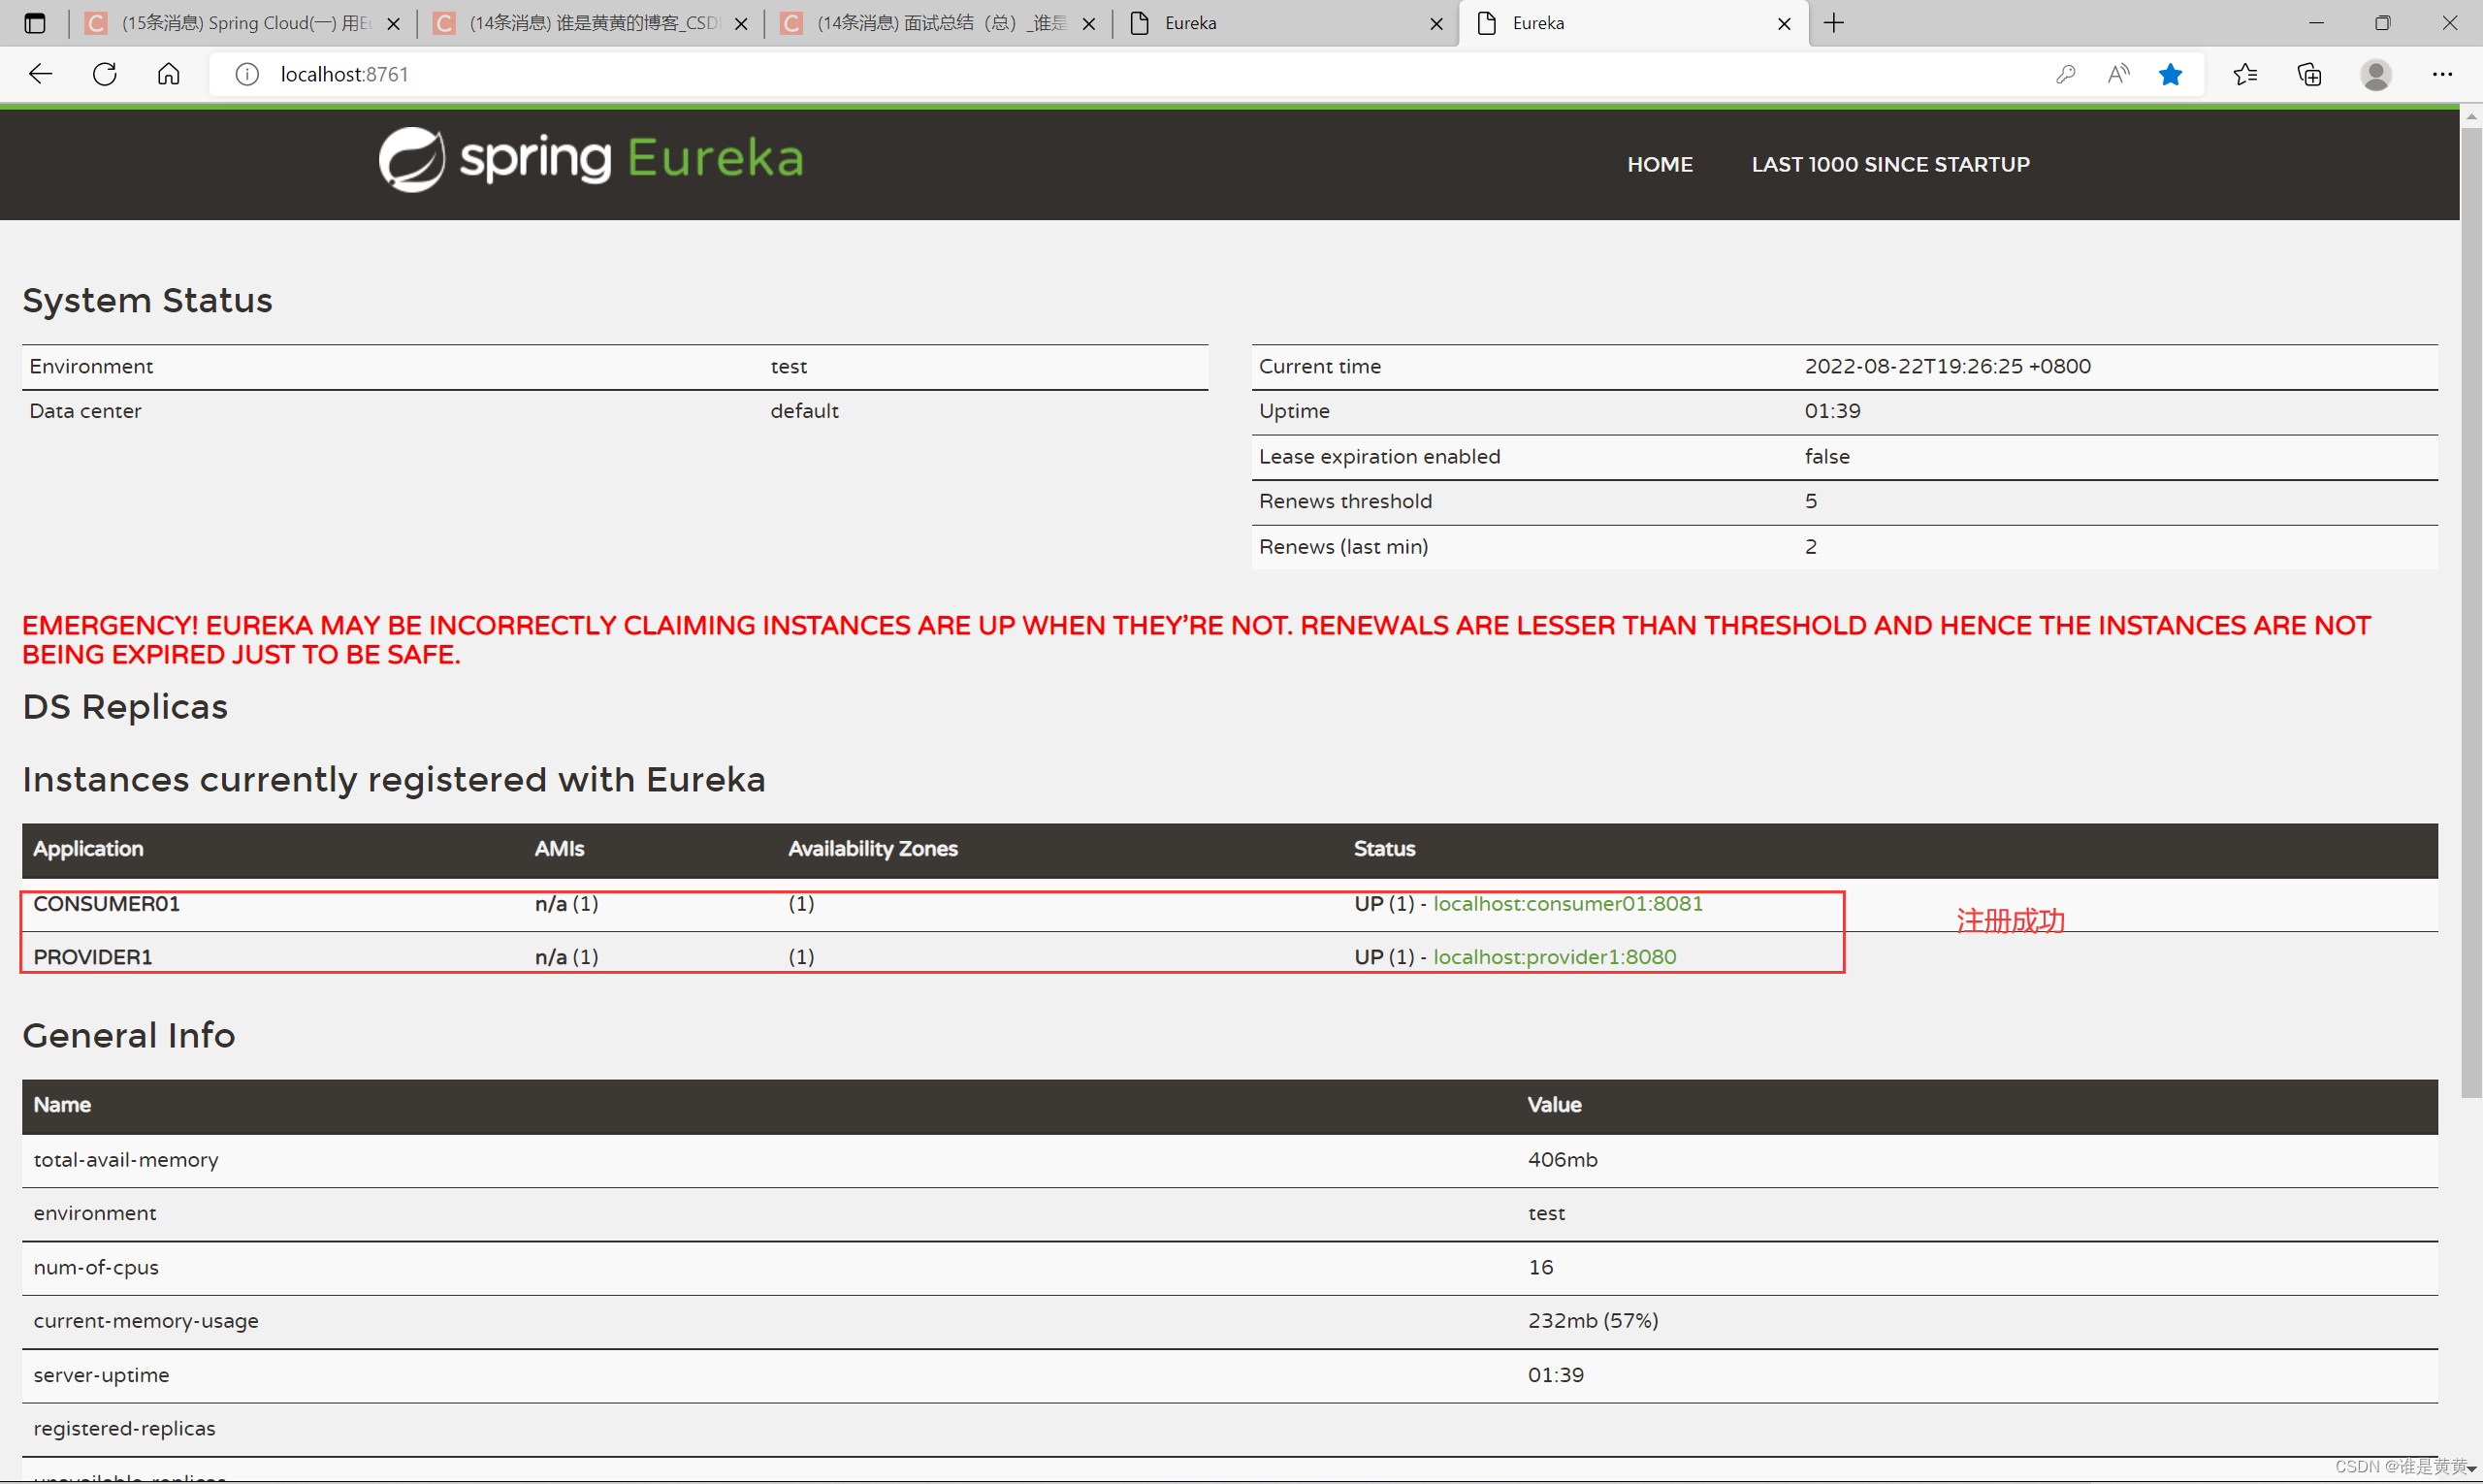The height and width of the screenshot is (1484, 2483).
Task: Reload the localhost:8761 page
Action: tap(105, 74)
